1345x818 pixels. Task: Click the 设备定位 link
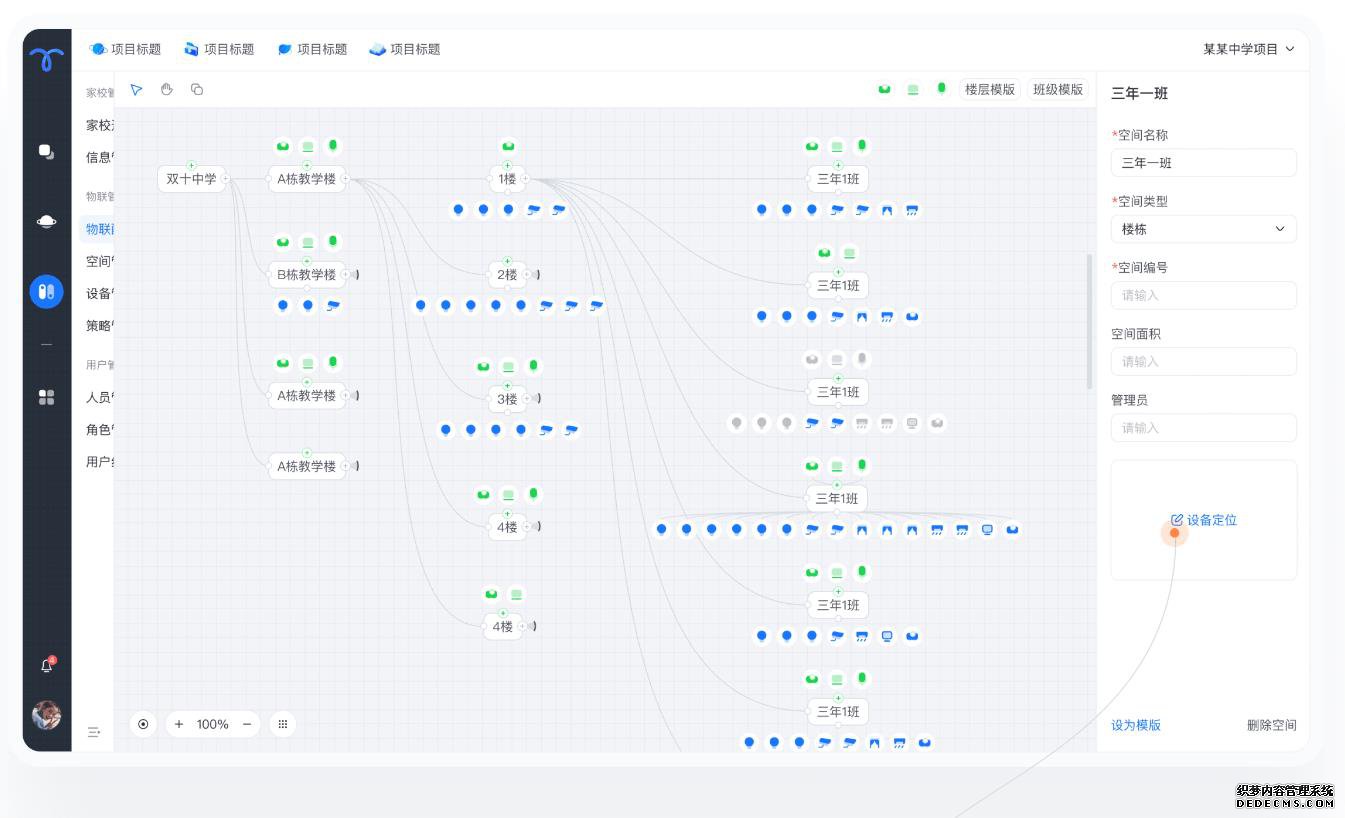(1212, 520)
